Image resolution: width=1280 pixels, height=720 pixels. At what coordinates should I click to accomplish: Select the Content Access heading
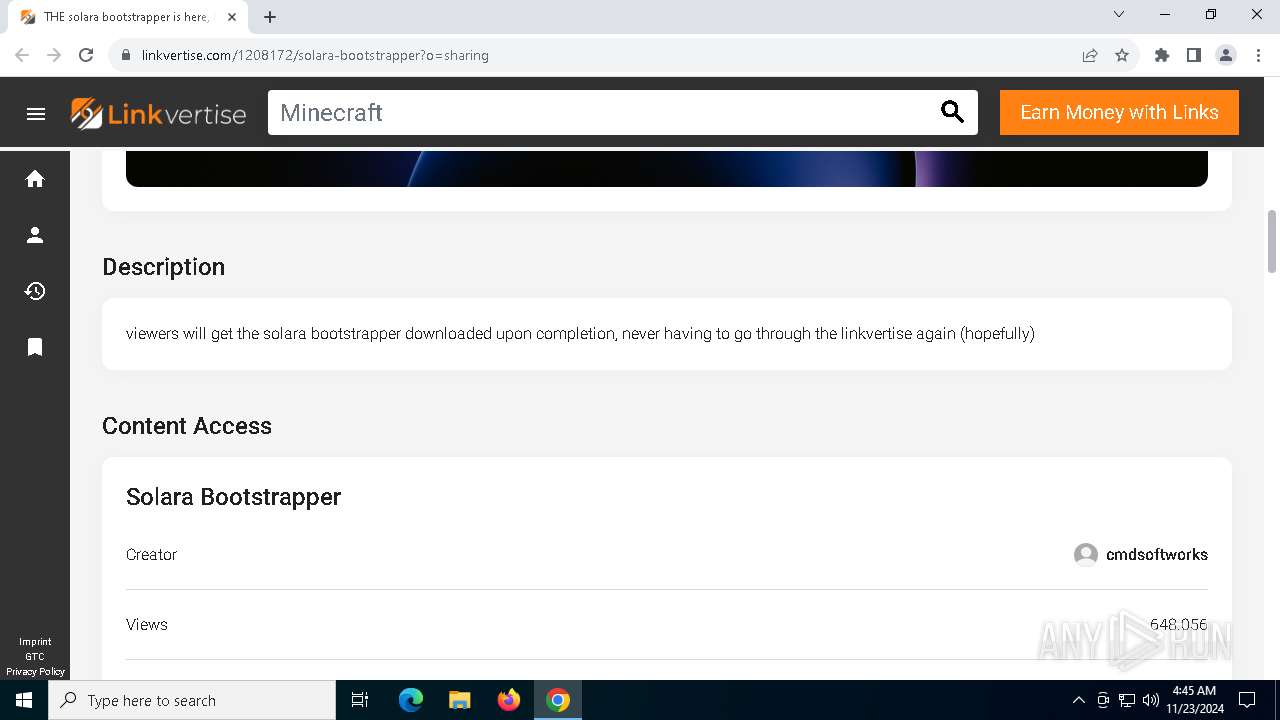point(187,426)
